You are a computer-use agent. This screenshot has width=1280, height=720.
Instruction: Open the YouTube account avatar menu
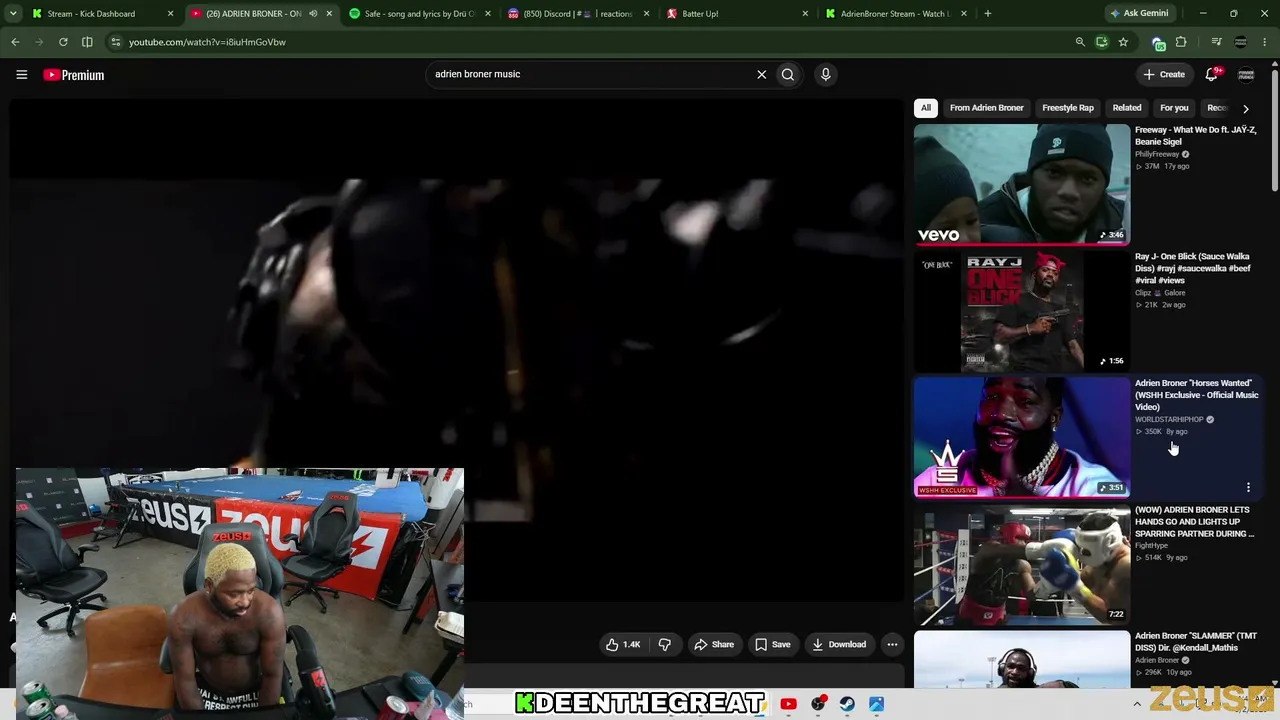click(1246, 74)
